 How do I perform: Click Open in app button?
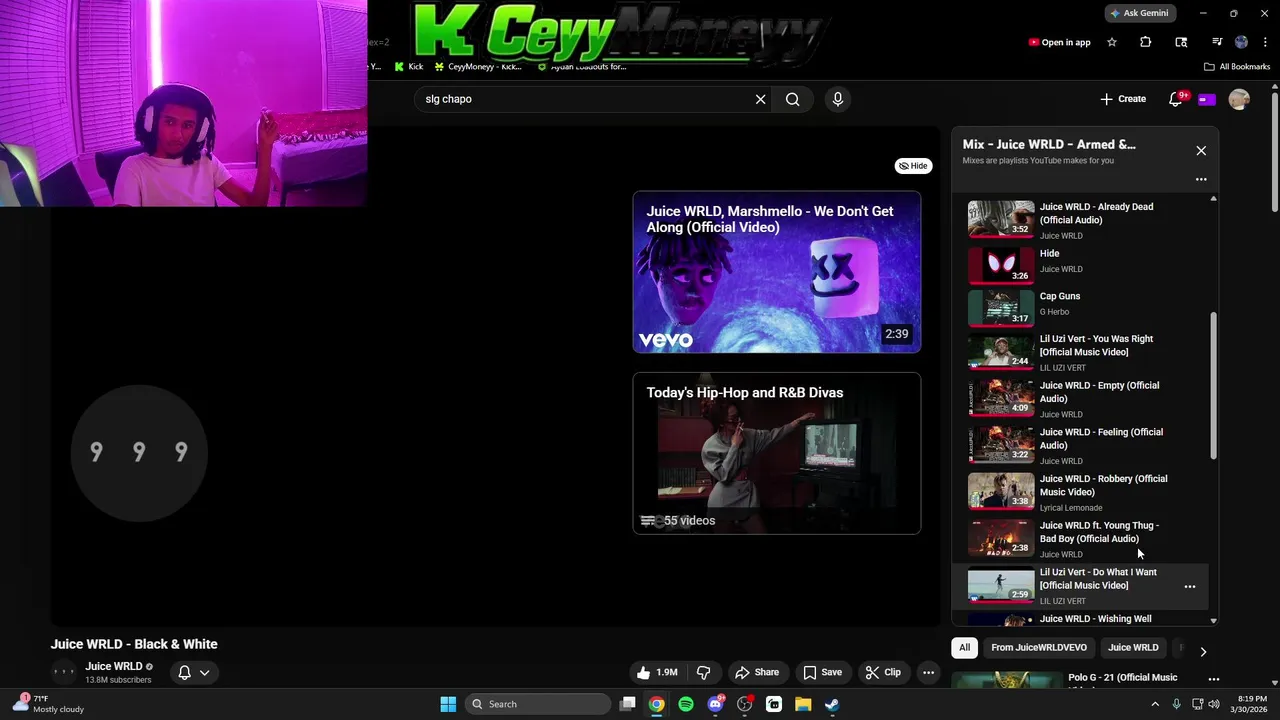pyautogui.click(x=1059, y=42)
